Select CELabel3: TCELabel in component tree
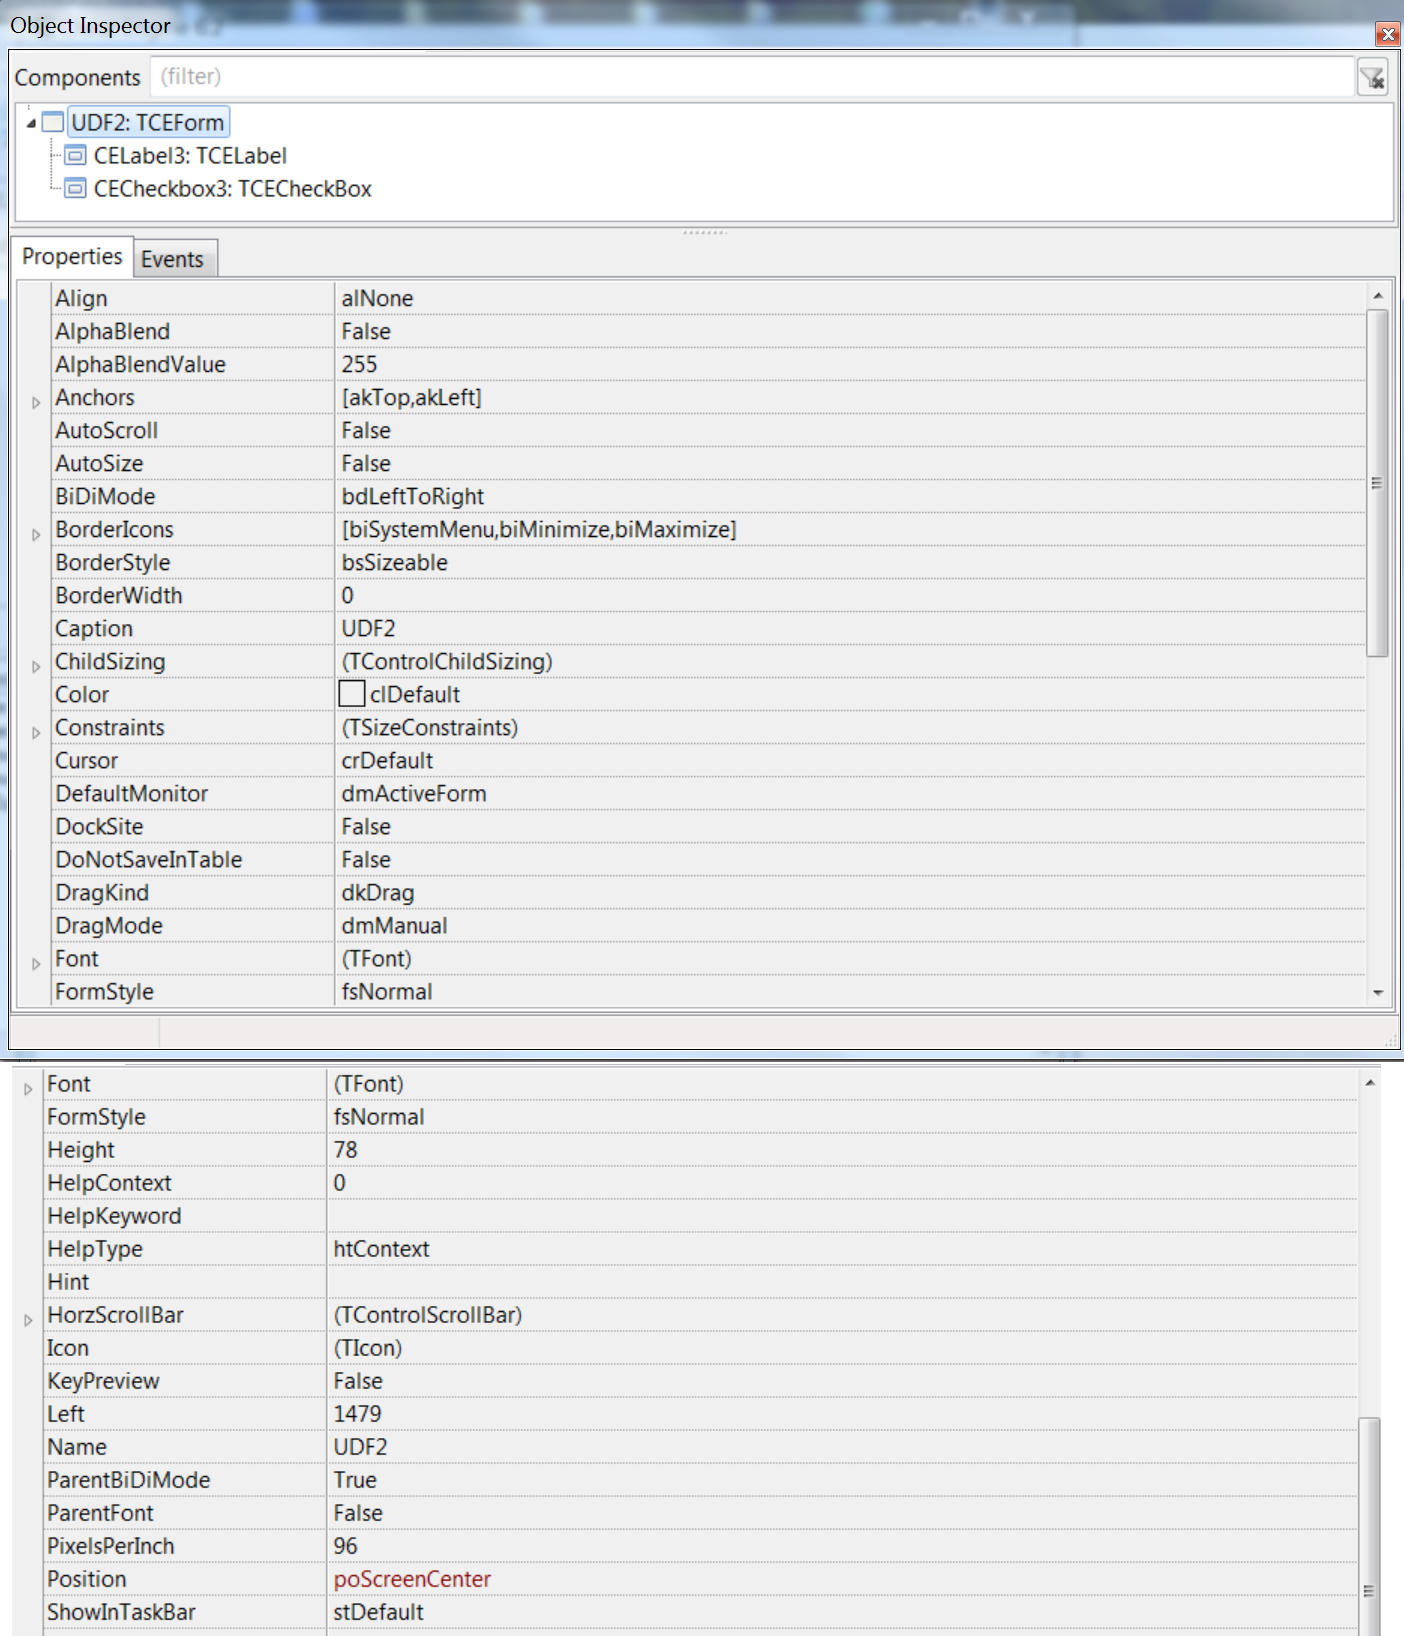Image resolution: width=1404 pixels, height=1636 pixels. point(190,156)
